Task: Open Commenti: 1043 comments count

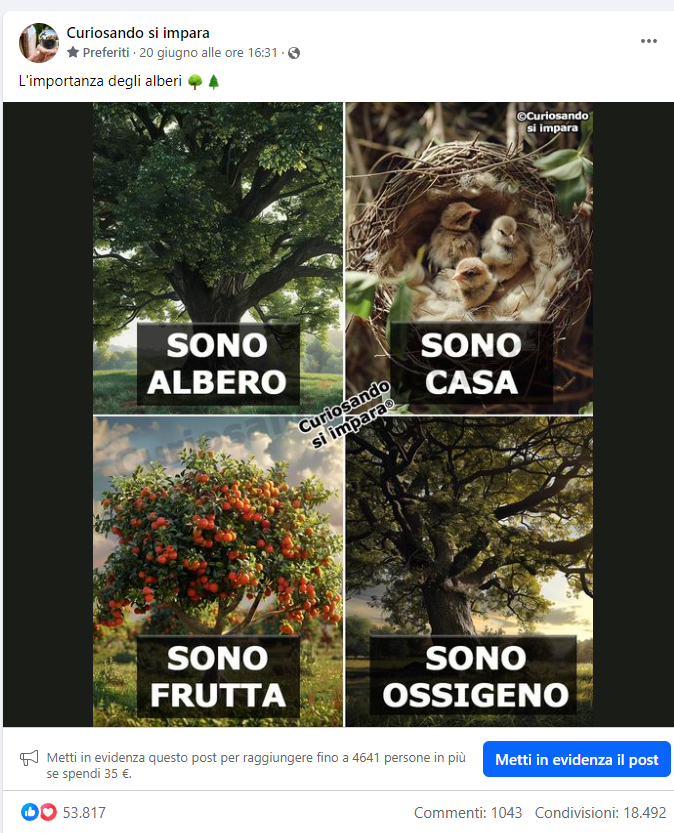Action: pyautogui.click(x=468, y=812)
